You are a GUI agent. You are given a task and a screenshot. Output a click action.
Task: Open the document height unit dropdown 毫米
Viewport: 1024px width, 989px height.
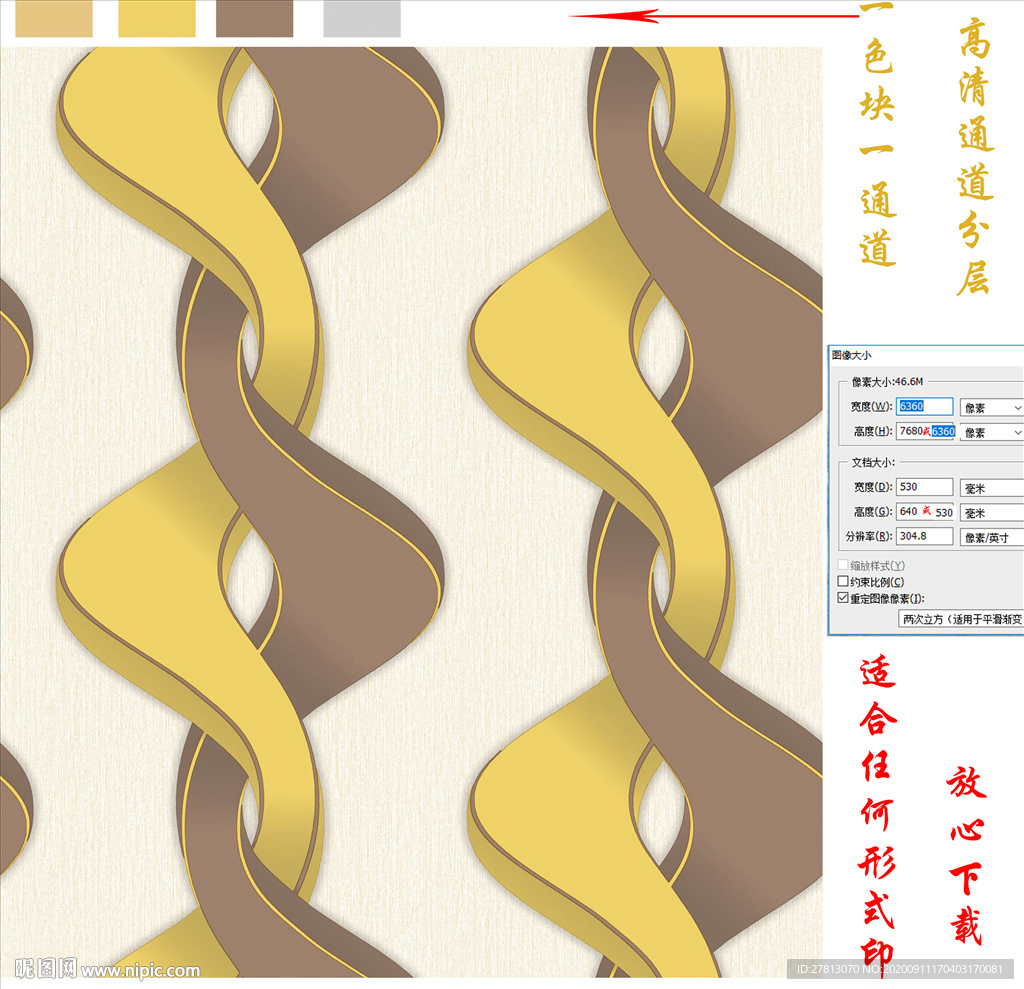coord(991,513)
